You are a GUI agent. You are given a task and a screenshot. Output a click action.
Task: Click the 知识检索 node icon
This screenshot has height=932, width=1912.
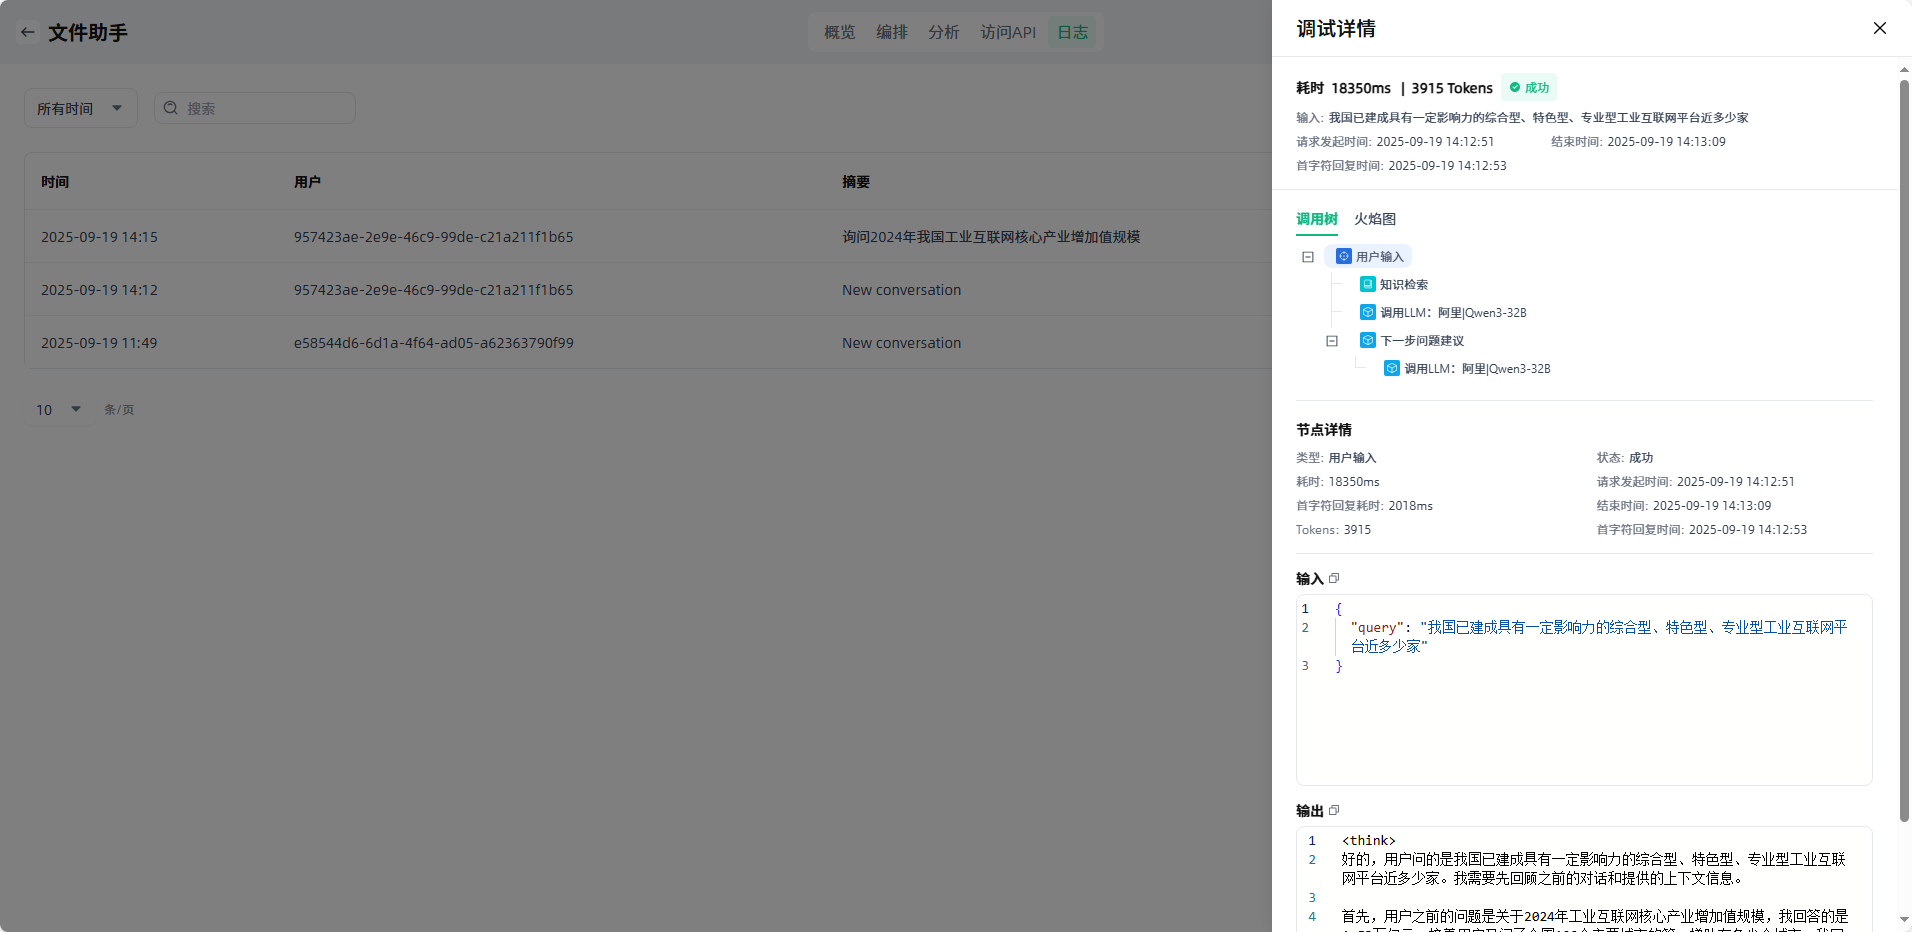click(1367, 284)
